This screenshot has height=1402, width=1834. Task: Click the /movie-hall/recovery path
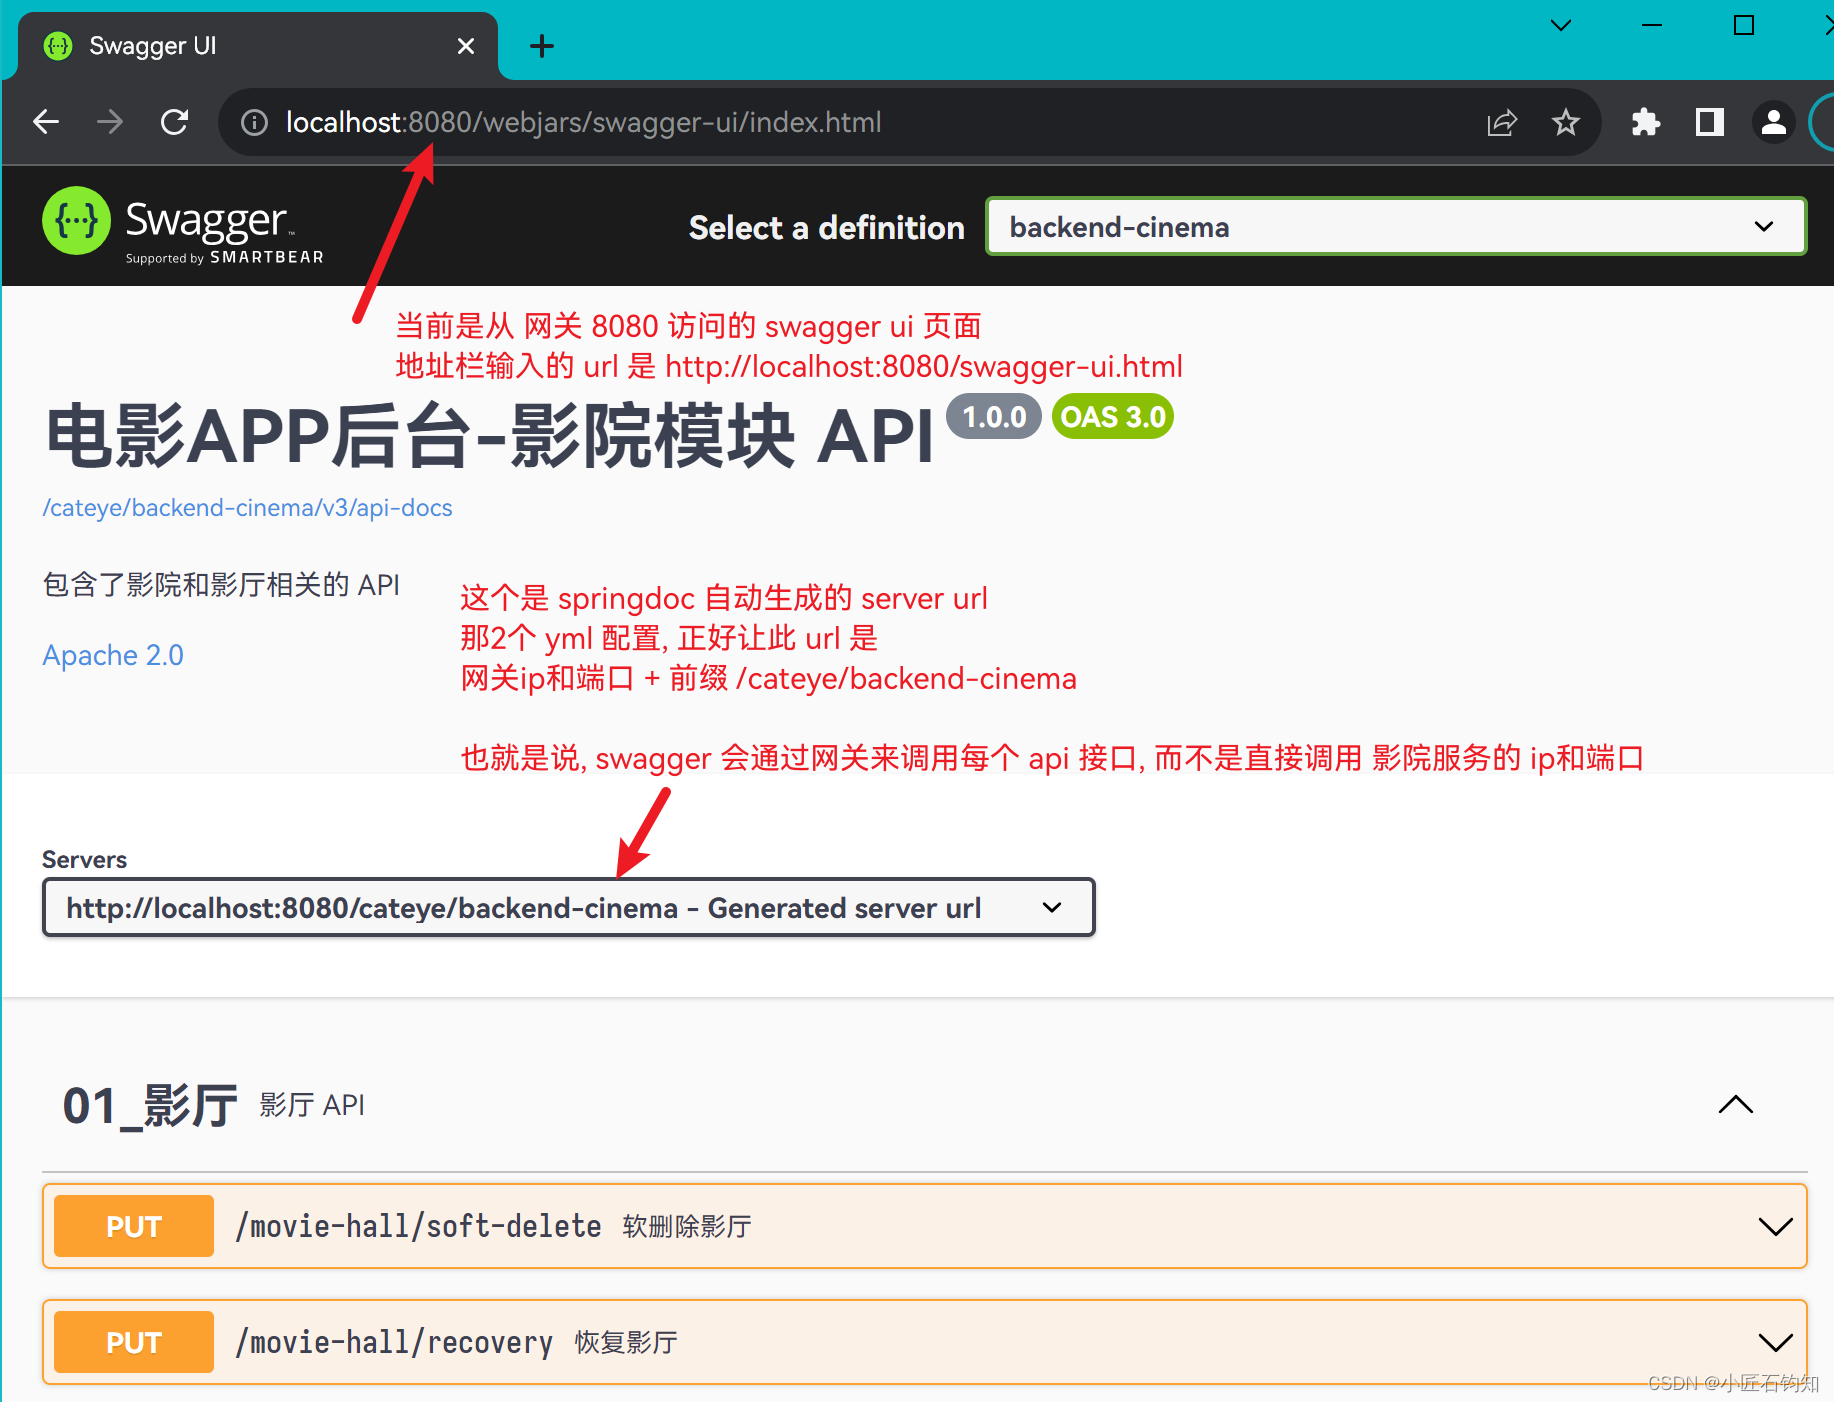393,1342
